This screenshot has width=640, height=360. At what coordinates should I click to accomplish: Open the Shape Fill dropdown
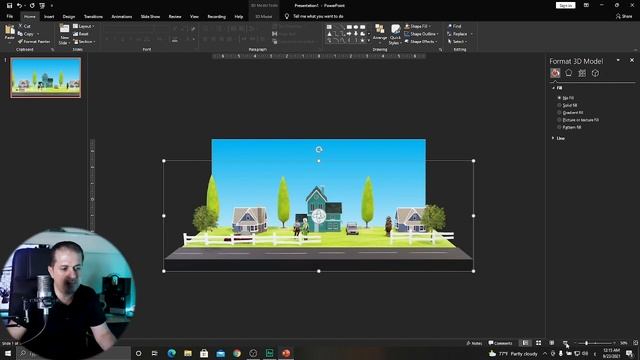[x=418, y=26]
